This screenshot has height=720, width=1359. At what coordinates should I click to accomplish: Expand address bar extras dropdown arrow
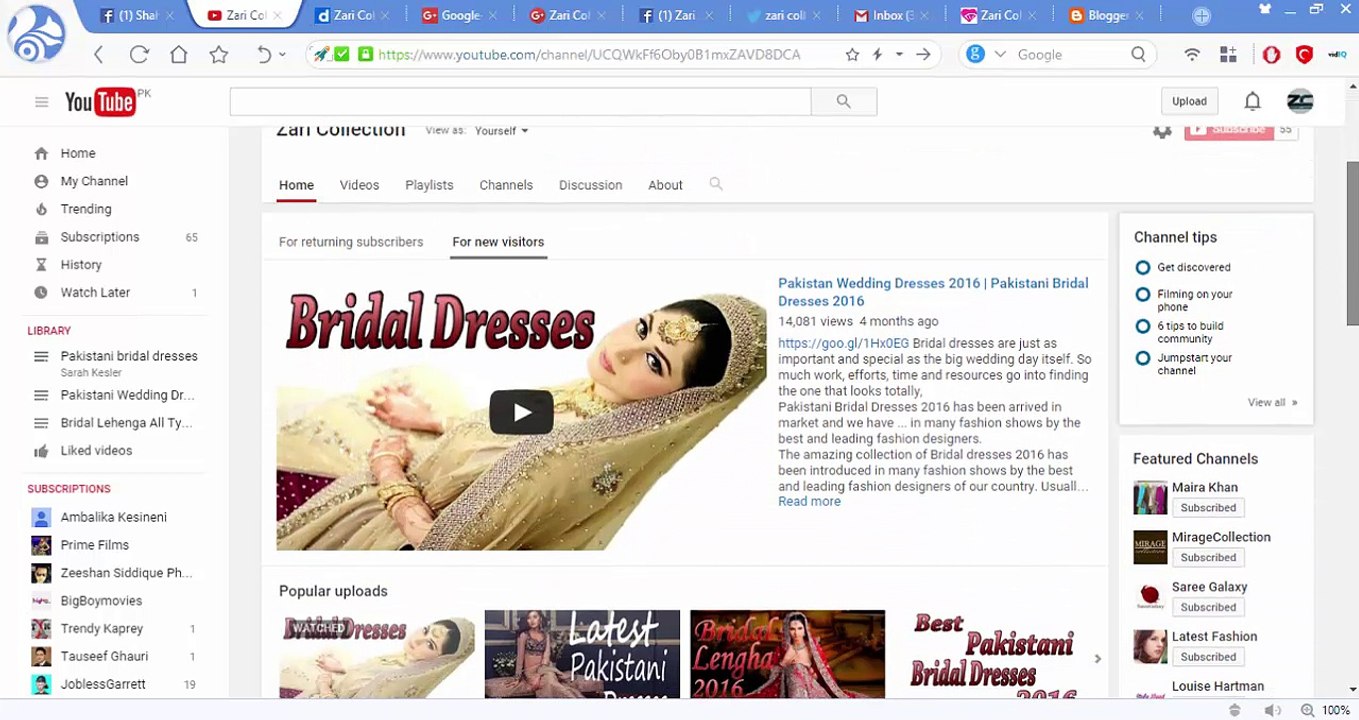899,55
